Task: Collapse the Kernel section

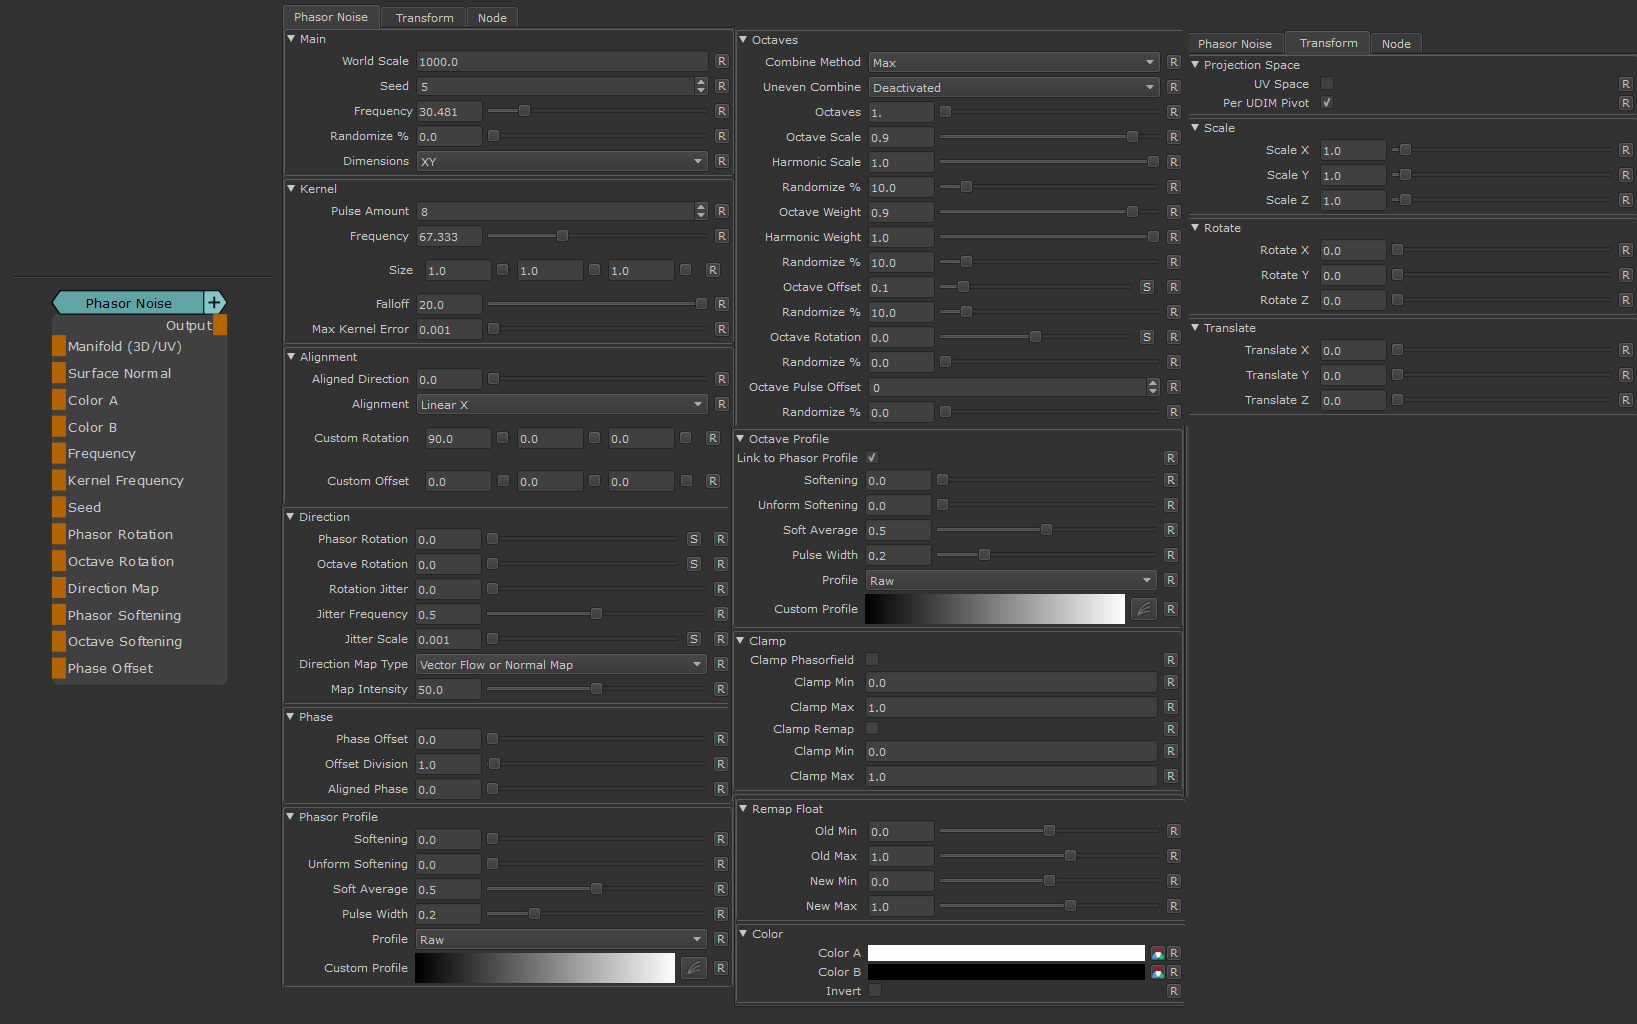Action: 292,189
